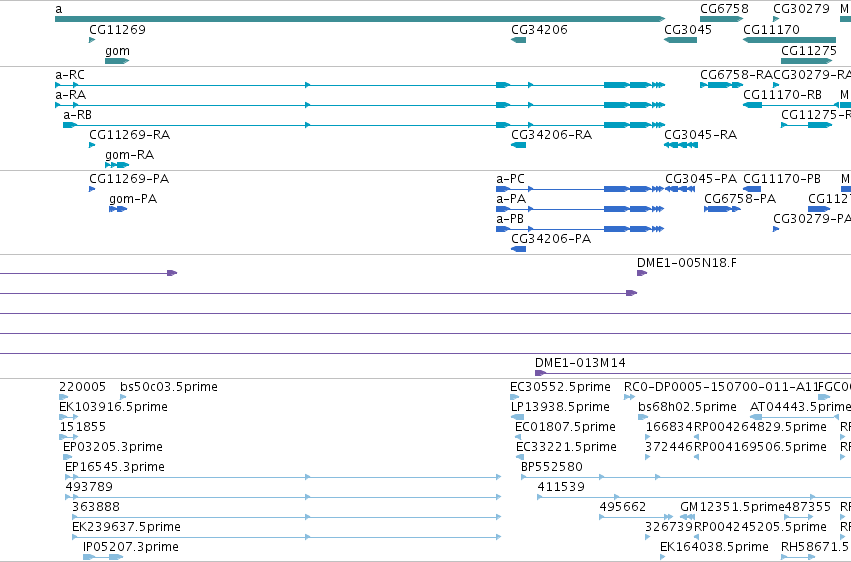The image size is (851, 562).
Task: Select EST 495662
Action: tap(636, 518)
